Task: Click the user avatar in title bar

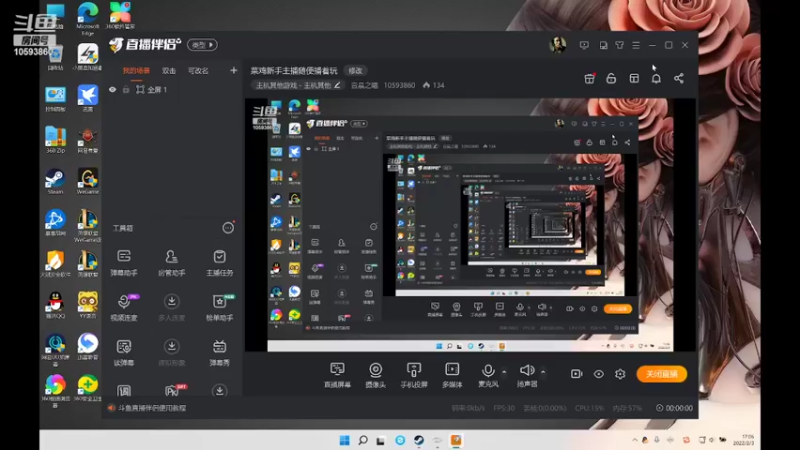Action: pyautogui.click(x=558, y=45)
